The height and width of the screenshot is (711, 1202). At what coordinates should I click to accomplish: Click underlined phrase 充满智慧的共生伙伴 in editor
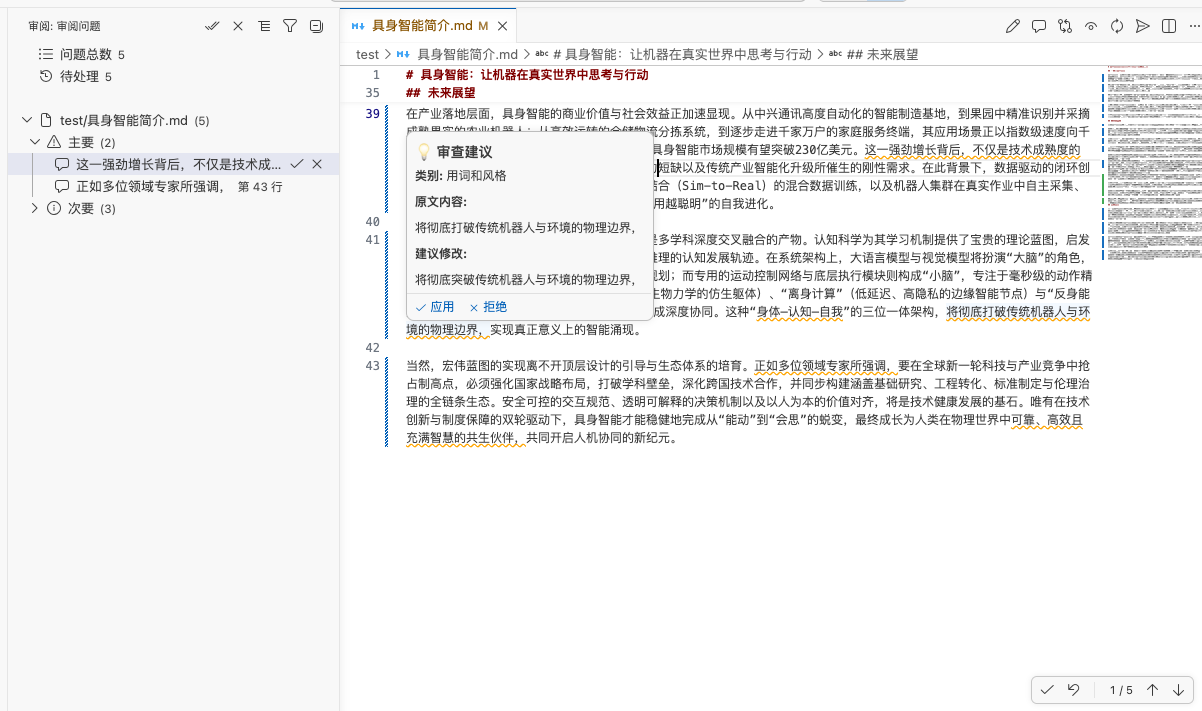(465, 437)
